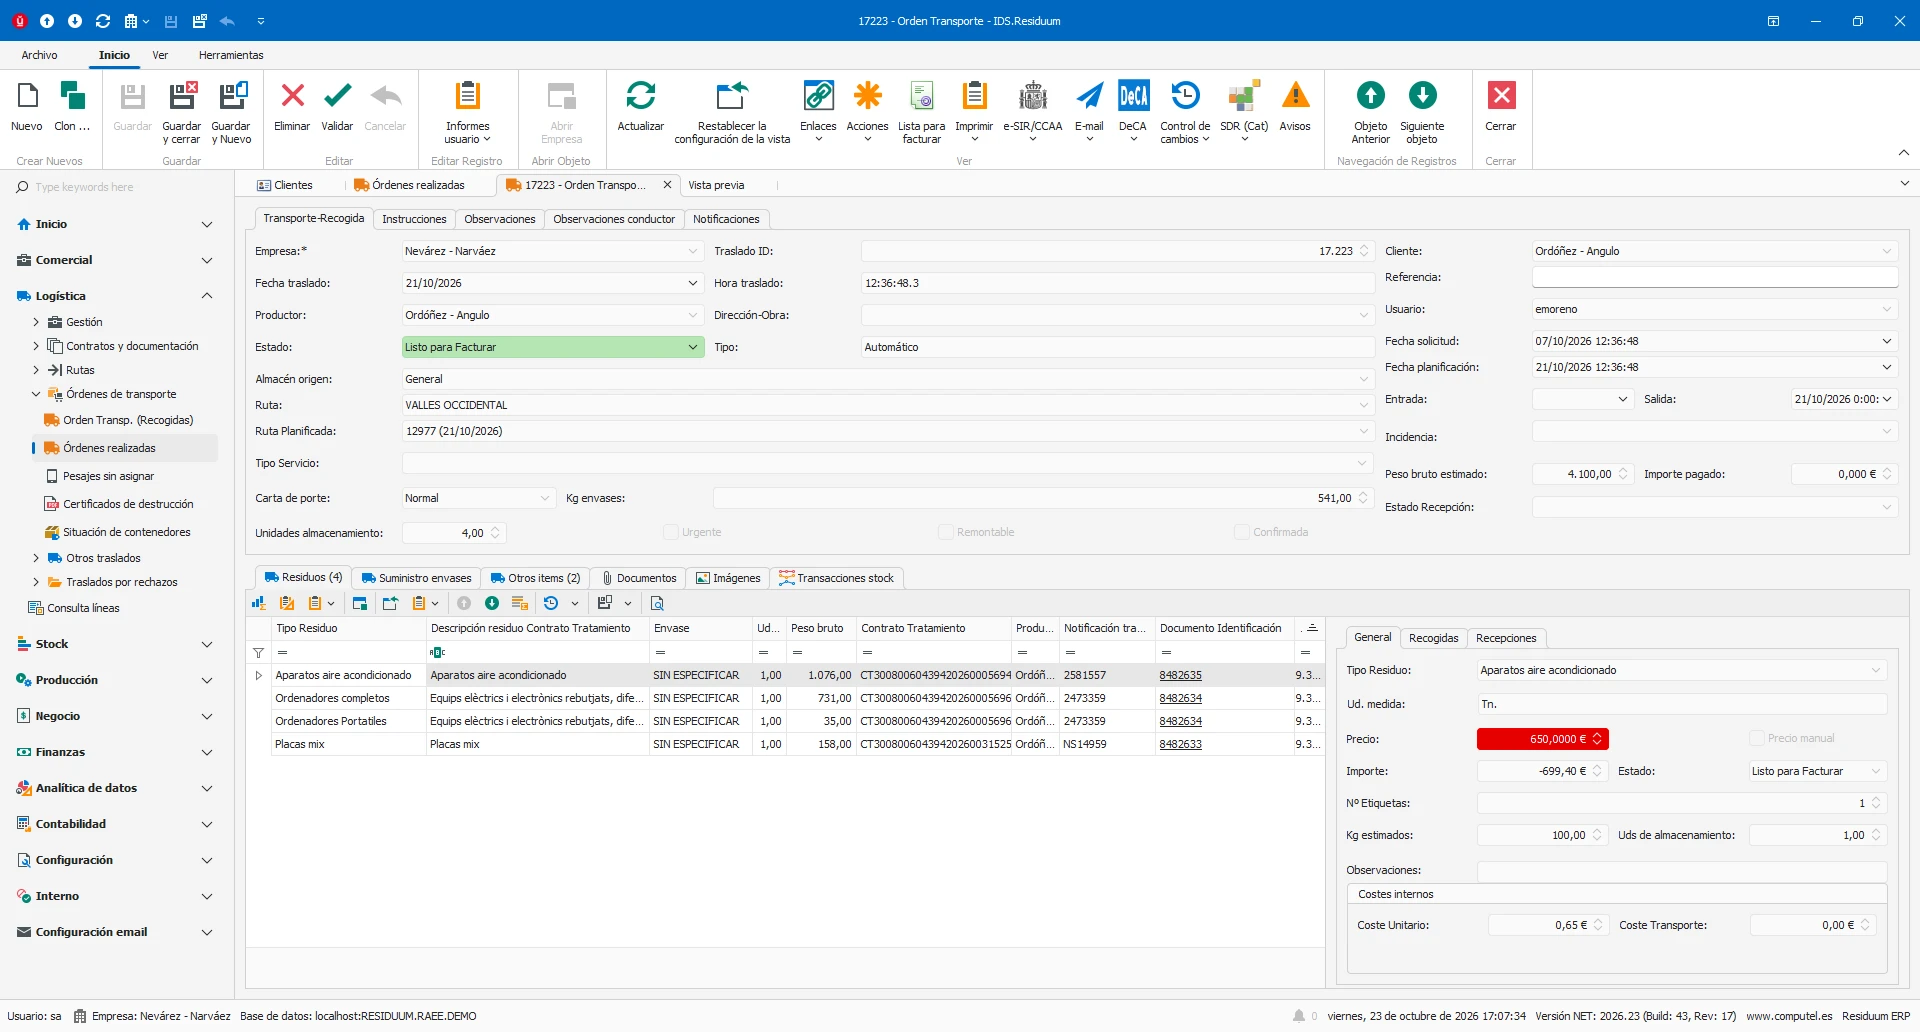Enable the Urgente checkbox
Image resolution: width=1920 pixels, height=1032 pixels.
(671, 532)
